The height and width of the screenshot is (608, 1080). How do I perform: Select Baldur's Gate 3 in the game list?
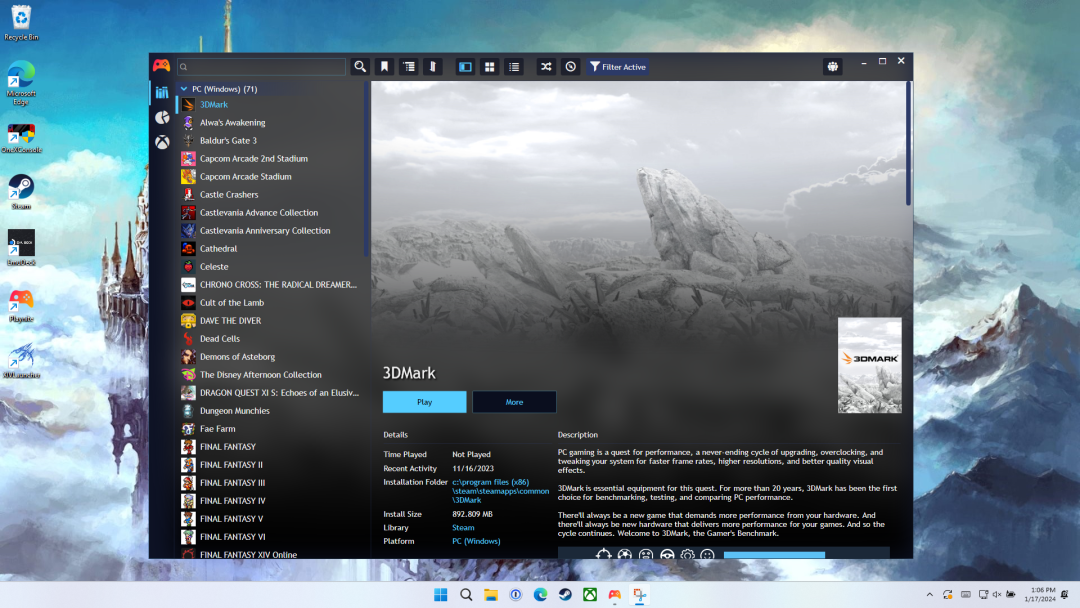(228, 140)
